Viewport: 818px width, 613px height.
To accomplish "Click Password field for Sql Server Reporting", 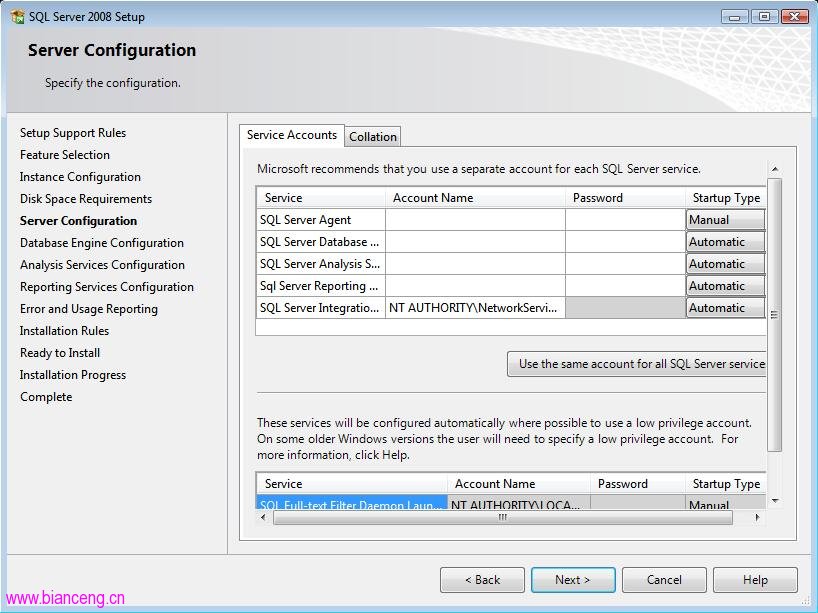I will pos(625,286).
